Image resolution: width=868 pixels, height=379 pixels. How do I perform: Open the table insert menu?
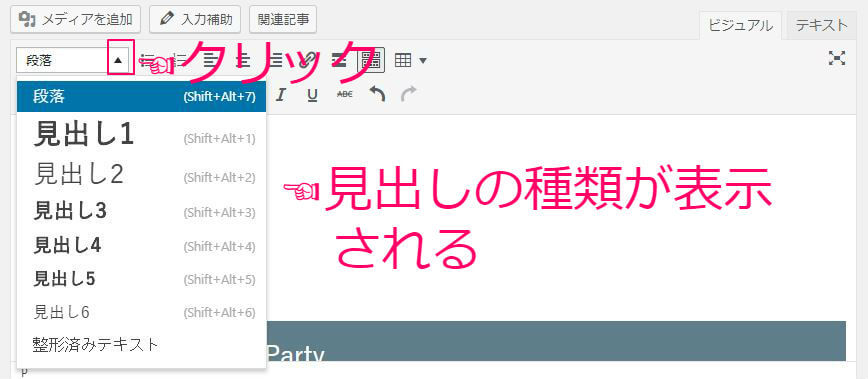pos(410,61)
